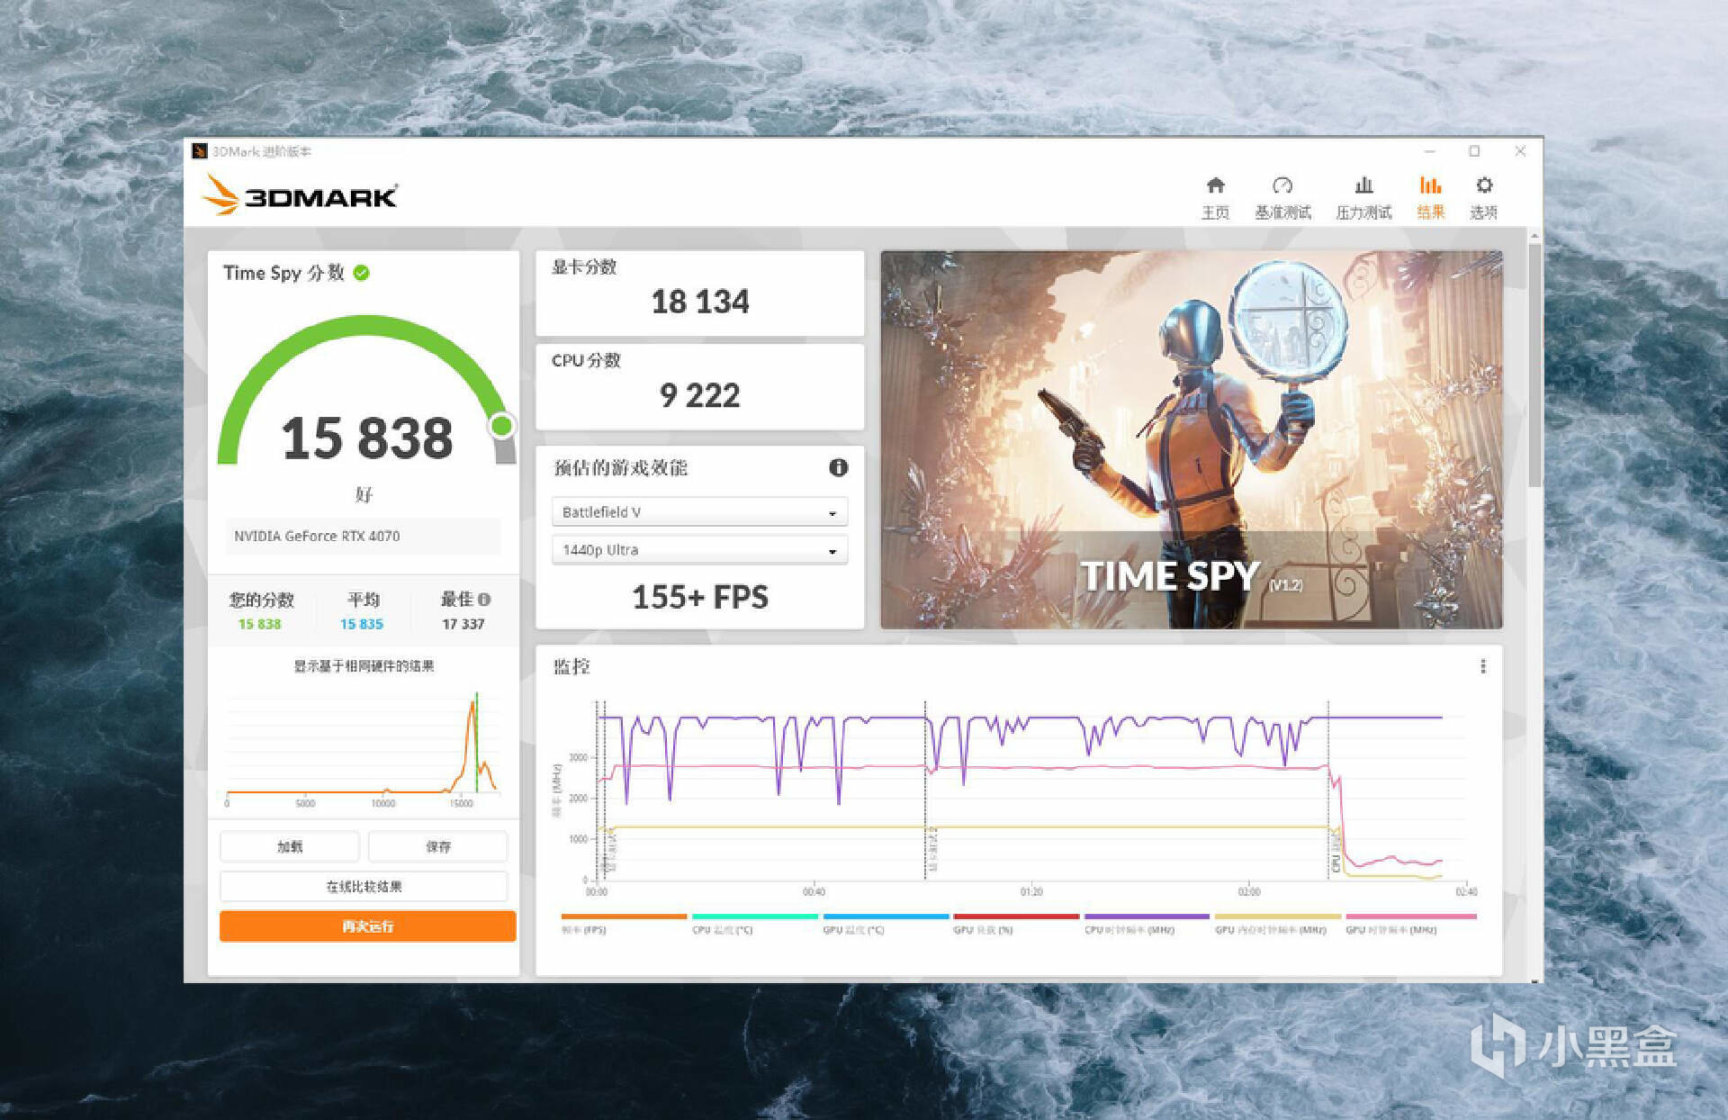Click the main score 15 838
Viewport: 1728px width, 1120px height.
pos(367,438)
